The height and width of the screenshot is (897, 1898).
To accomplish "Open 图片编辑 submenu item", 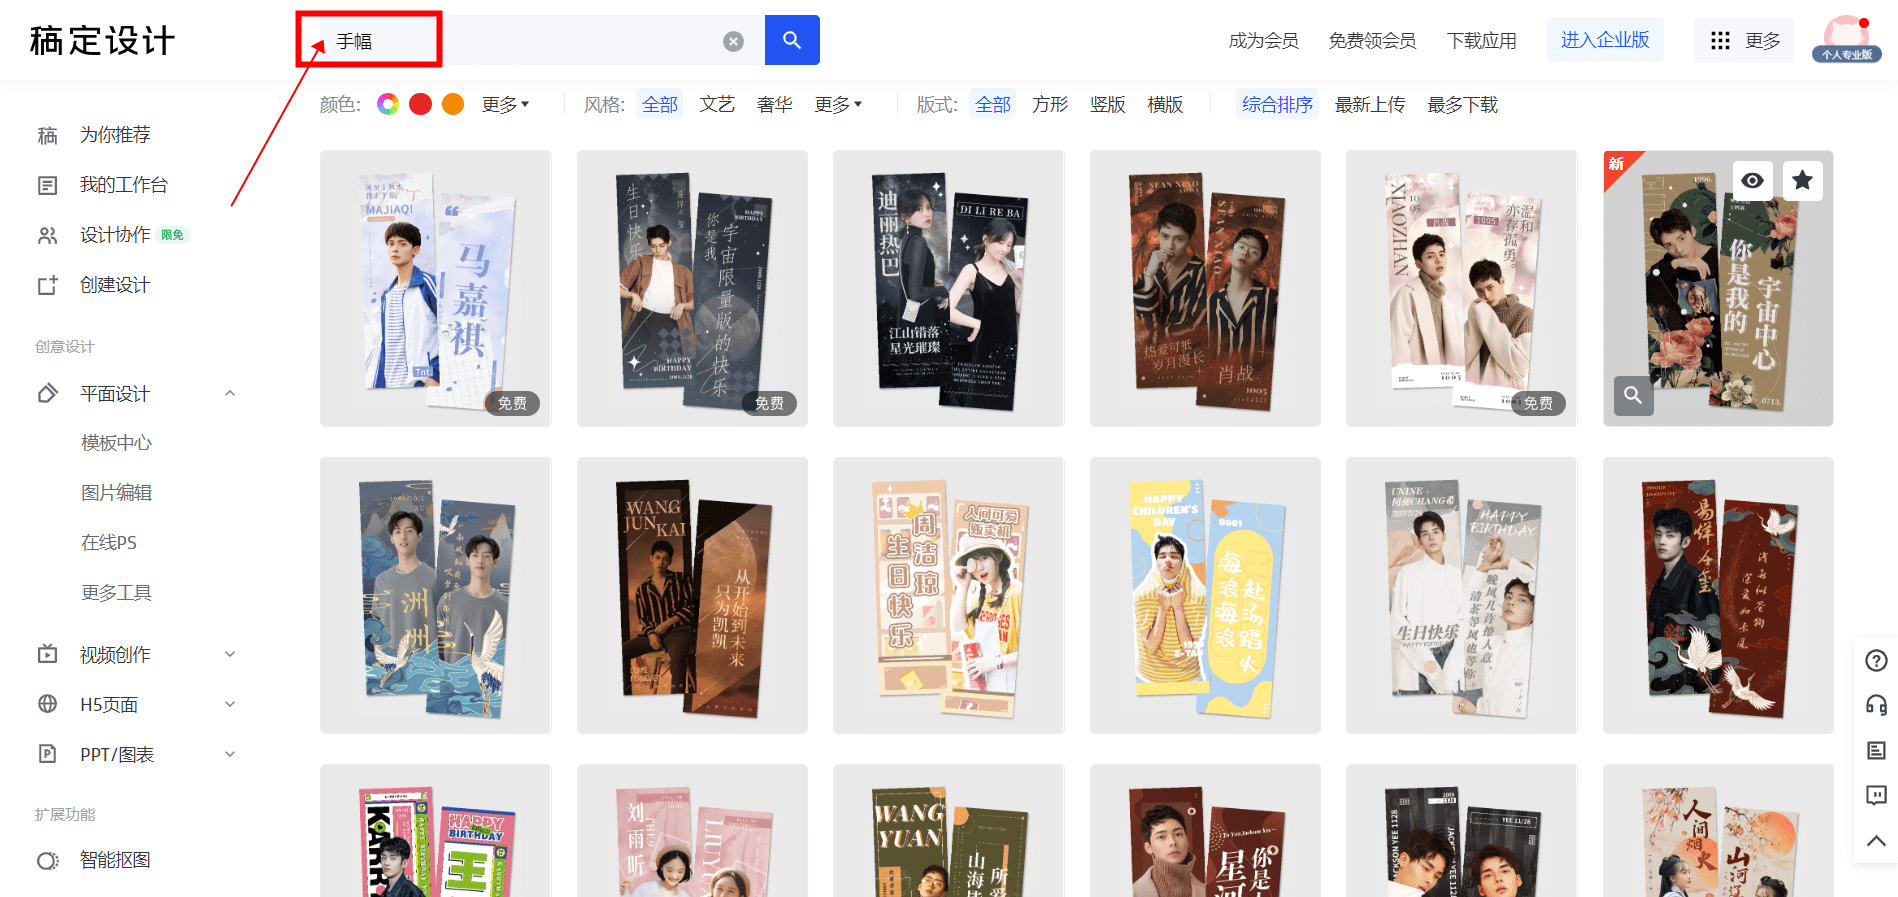I will pos(117,493).
